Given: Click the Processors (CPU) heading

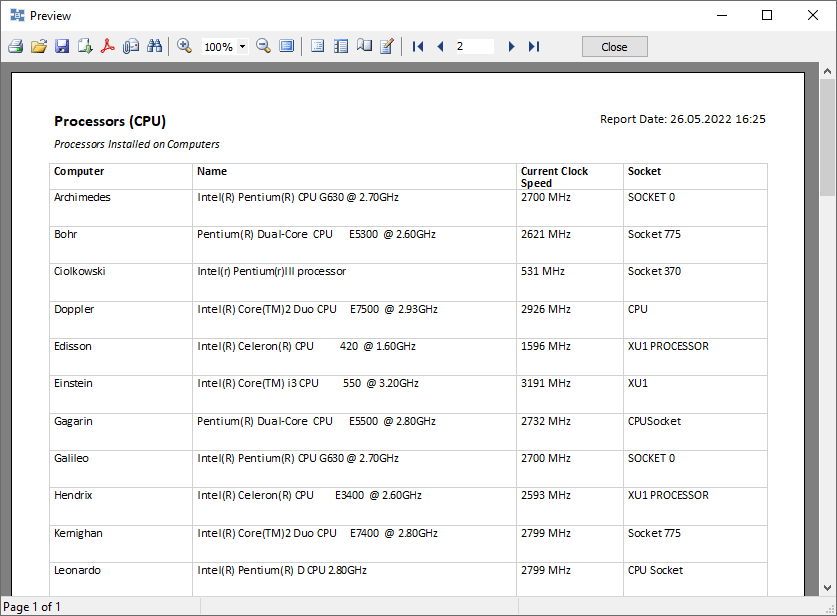Looking at the screenshot, I should 110,121.
